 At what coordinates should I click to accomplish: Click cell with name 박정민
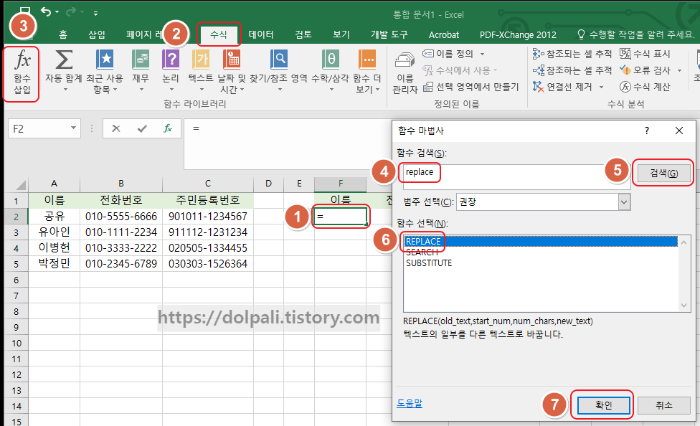tap(54, 263)
